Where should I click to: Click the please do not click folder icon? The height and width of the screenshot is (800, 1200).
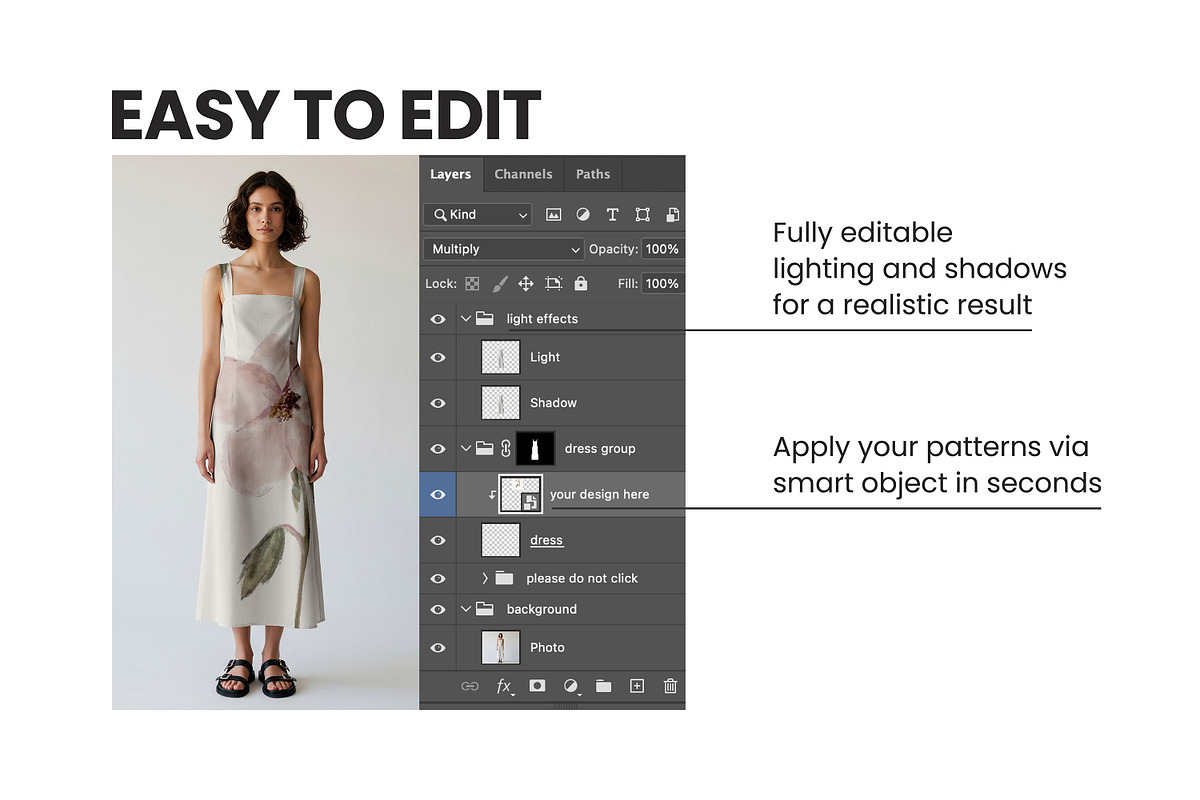(504, 578)
